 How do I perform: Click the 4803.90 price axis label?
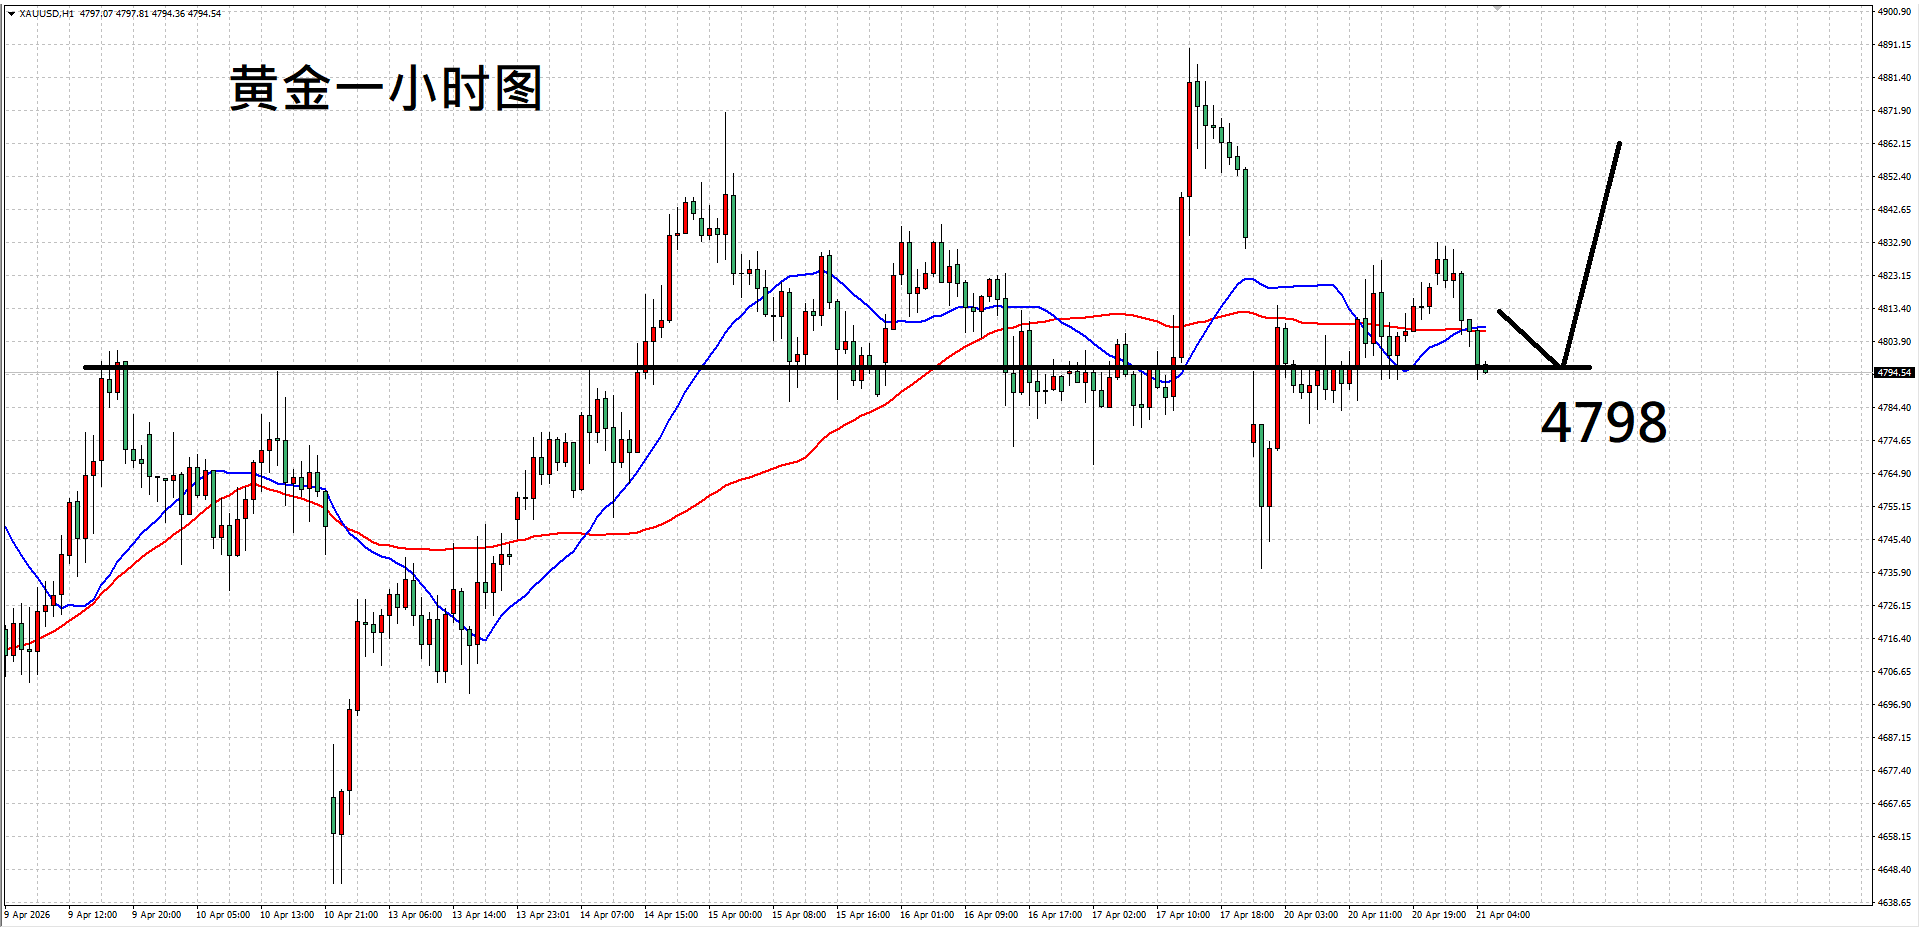point(1894,342)
